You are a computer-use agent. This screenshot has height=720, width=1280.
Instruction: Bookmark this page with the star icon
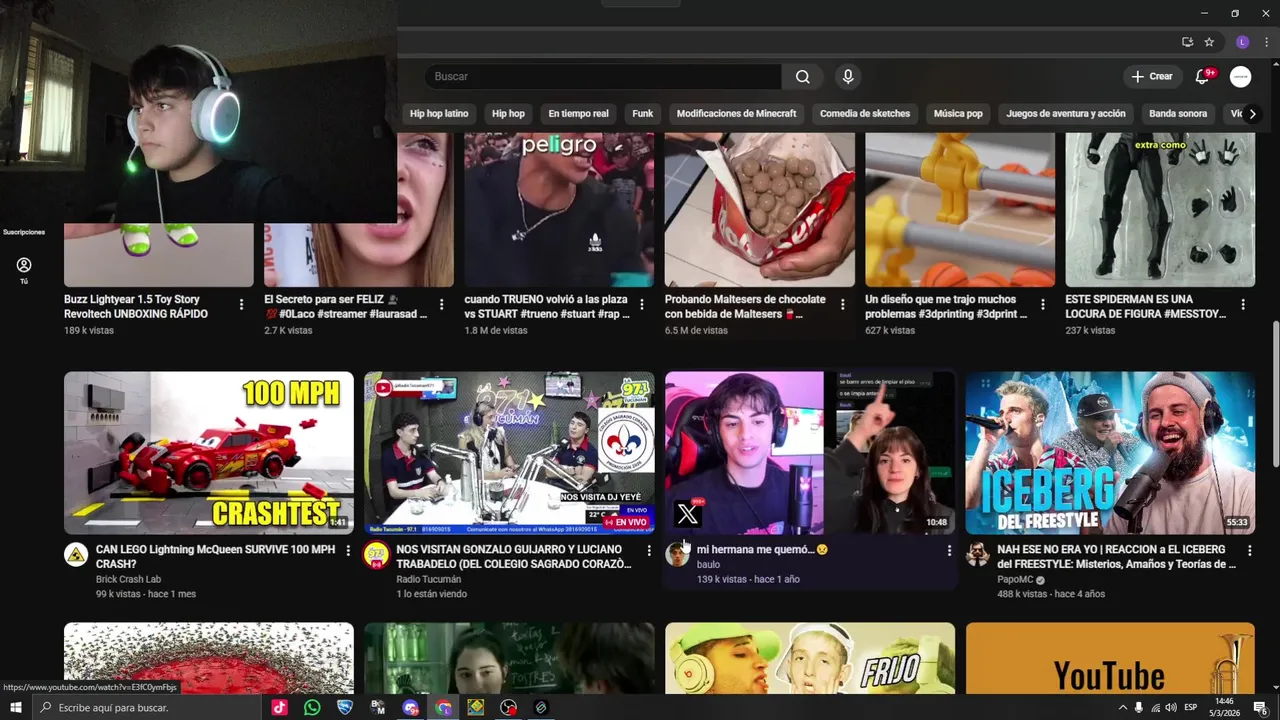(1209, 42)
